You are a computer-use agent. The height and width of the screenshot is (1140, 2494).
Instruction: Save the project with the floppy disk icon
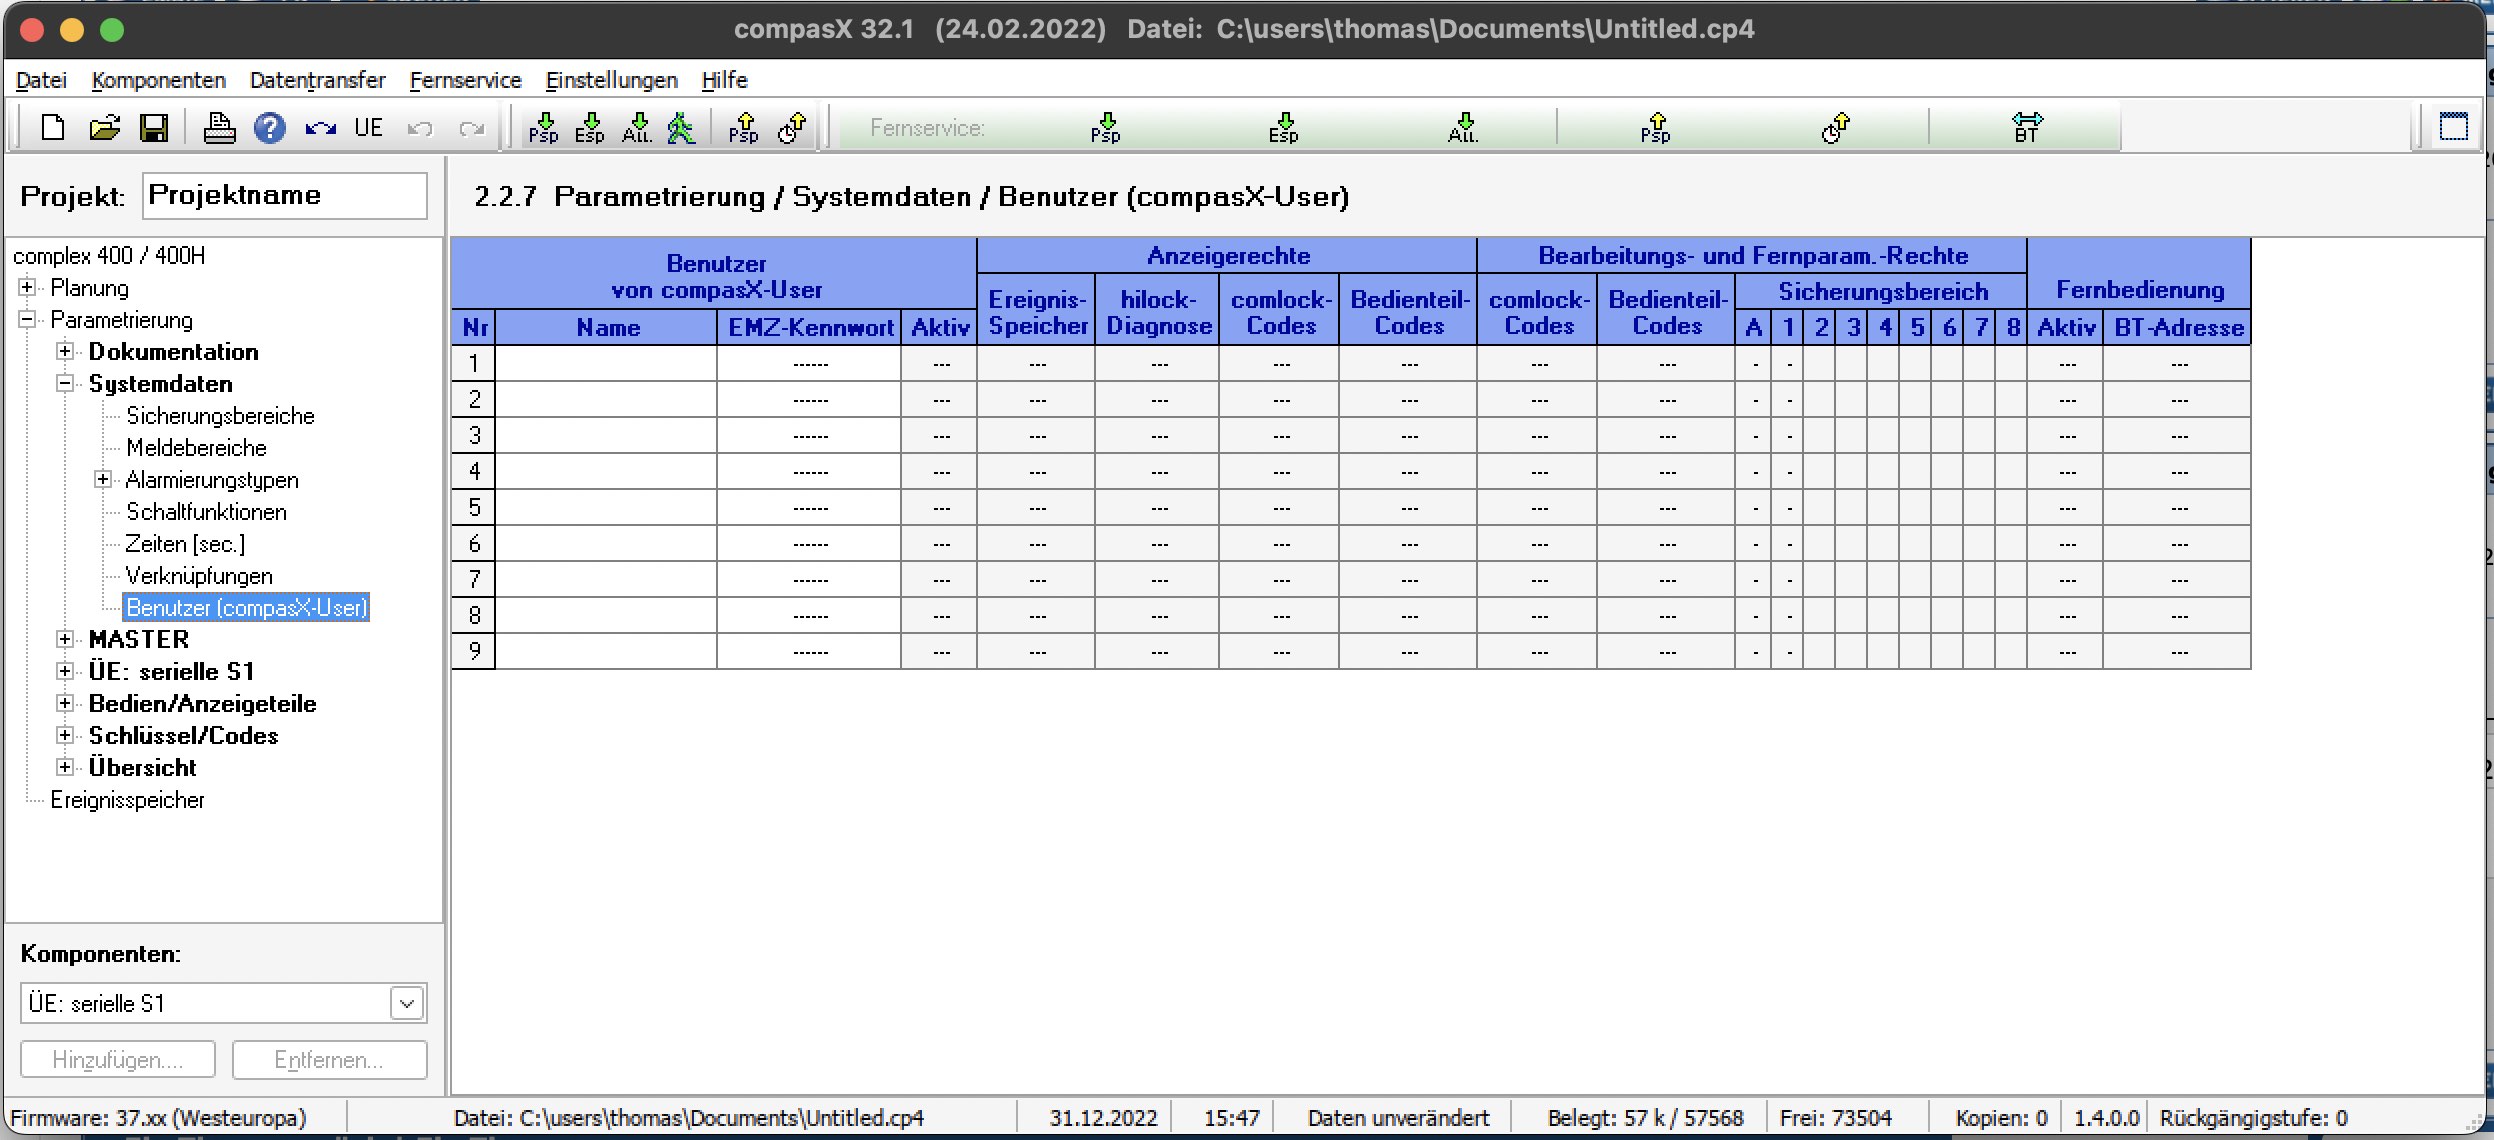(x=154, y=128)
